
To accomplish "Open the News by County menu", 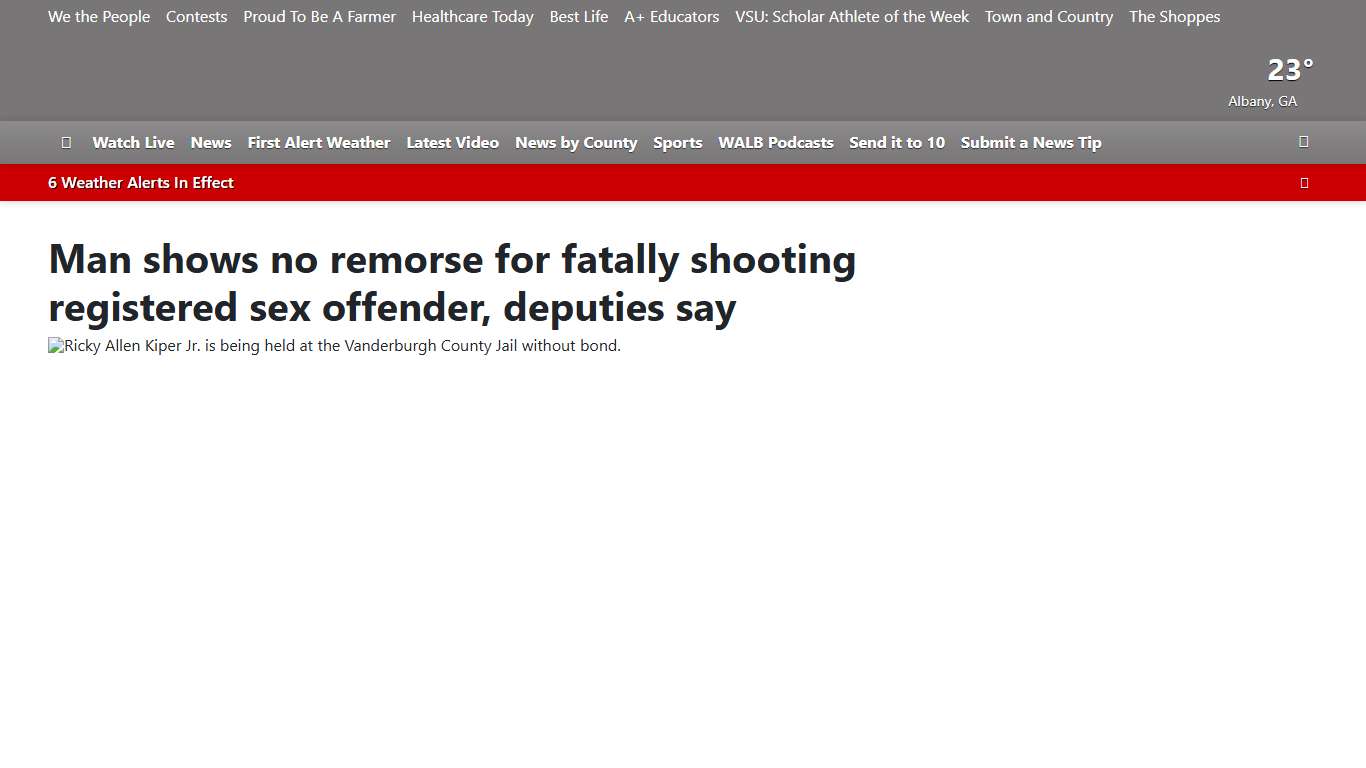I will pos(576,143).
